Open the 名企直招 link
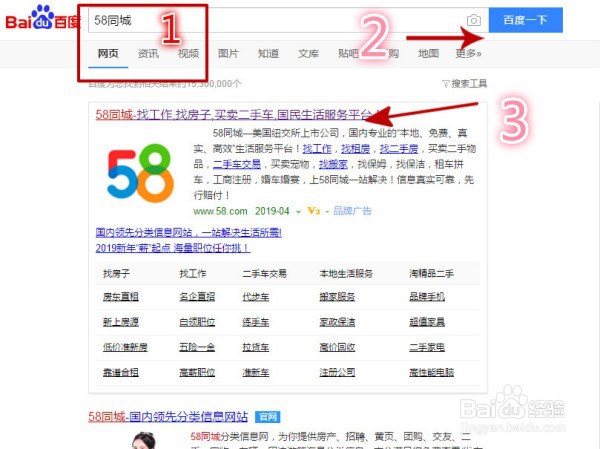The width and height of the screenshot is (600, 449). pos(197,297)
